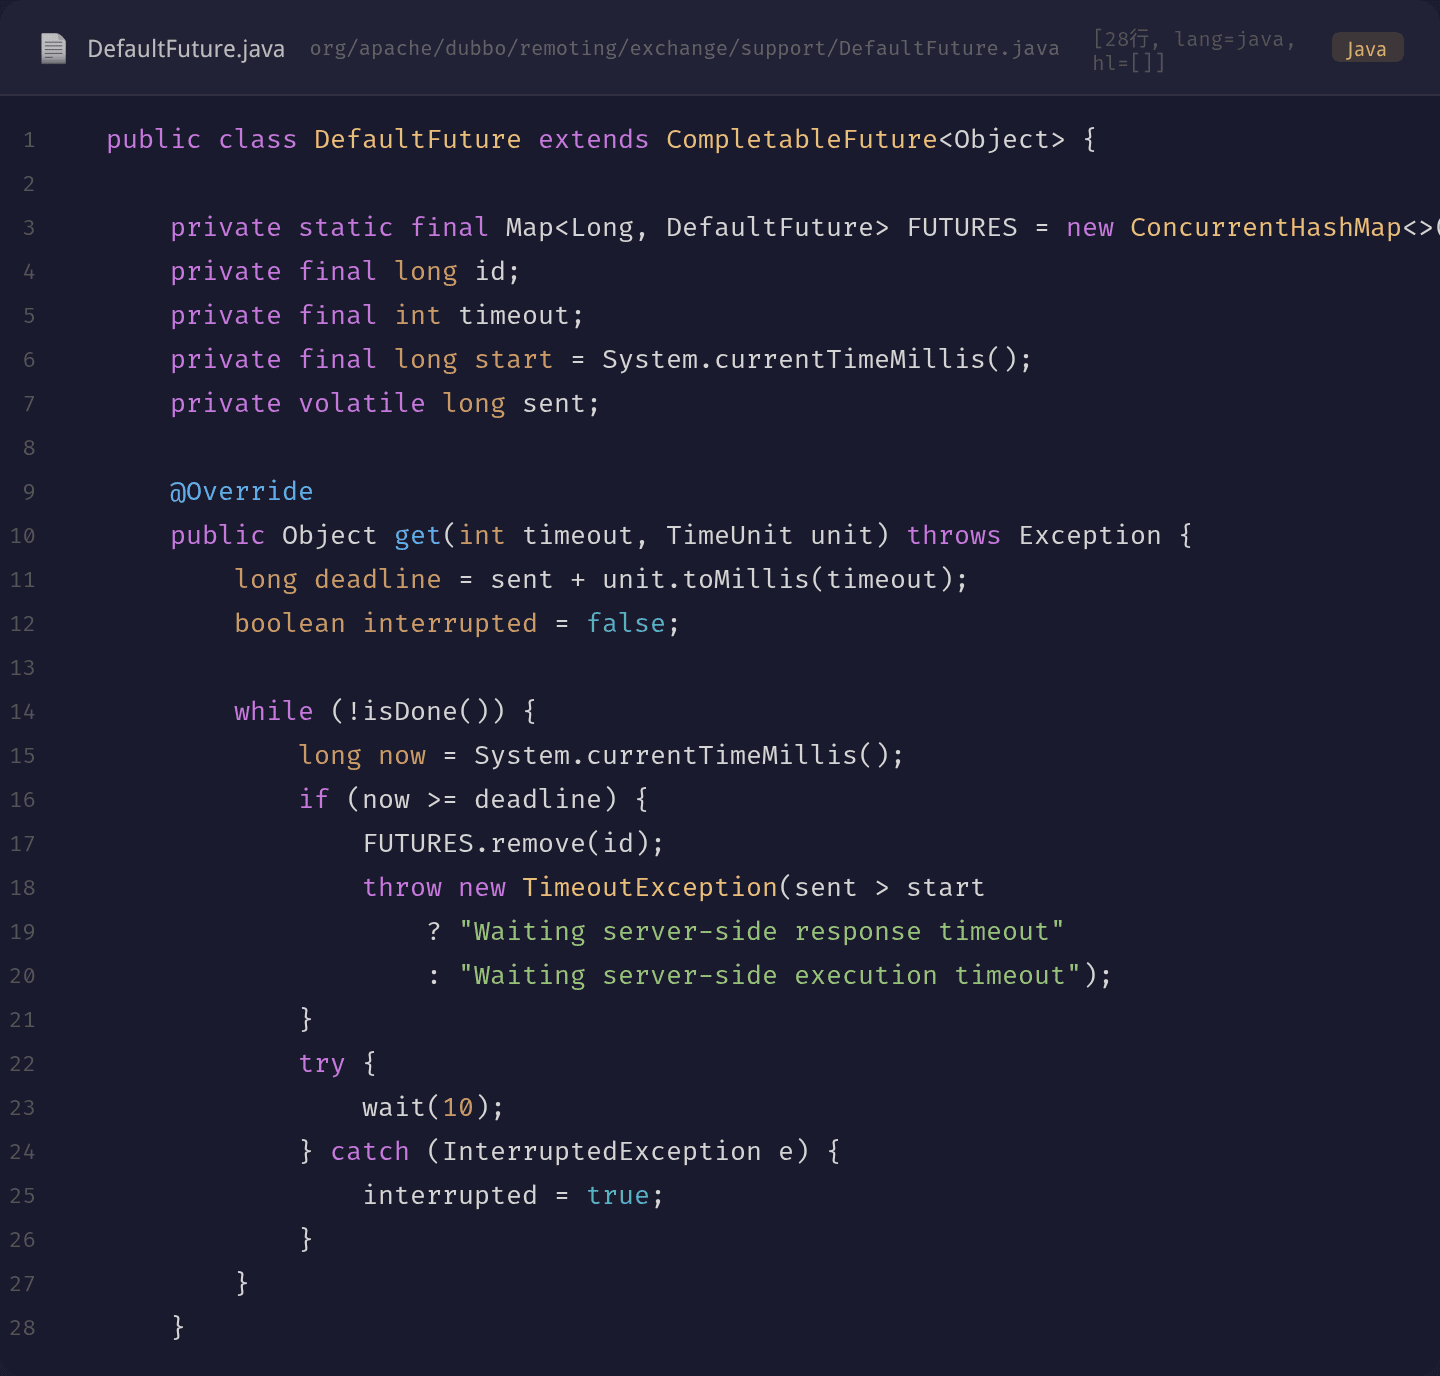
Task: Click 'now' variable on line 15
Action: (x=402, y=755)
